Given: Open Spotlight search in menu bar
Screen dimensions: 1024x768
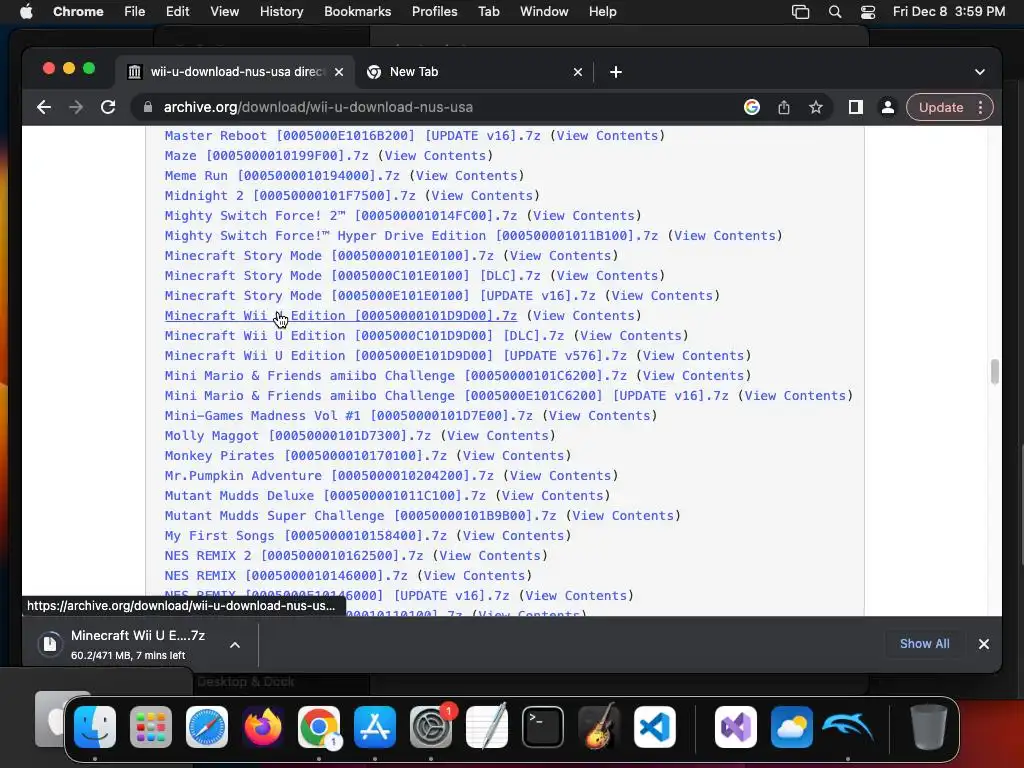Looking at the screenshot, I should coord(835,12).
